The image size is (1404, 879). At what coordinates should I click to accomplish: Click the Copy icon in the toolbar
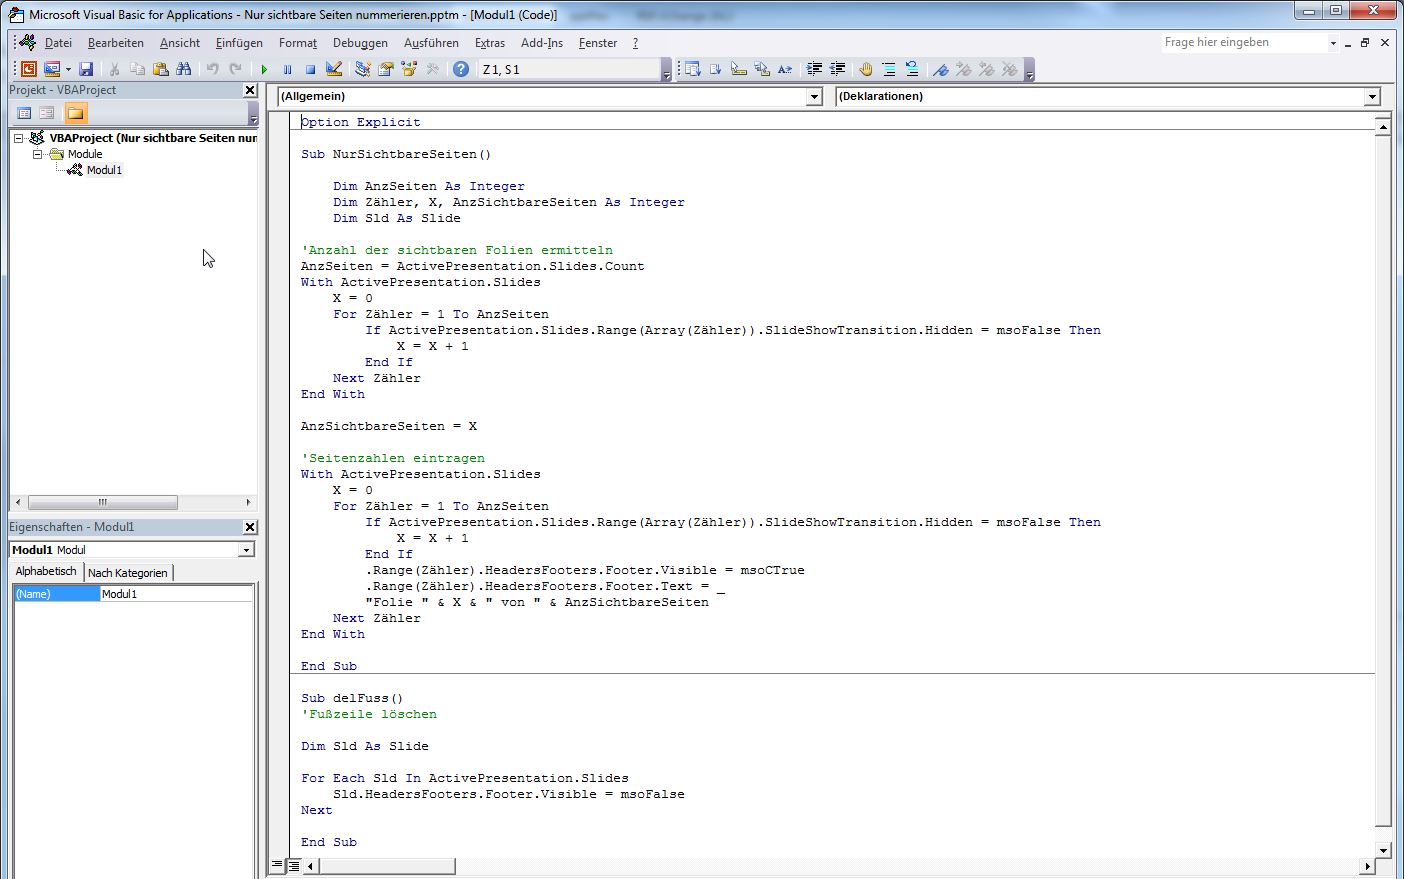137,69
